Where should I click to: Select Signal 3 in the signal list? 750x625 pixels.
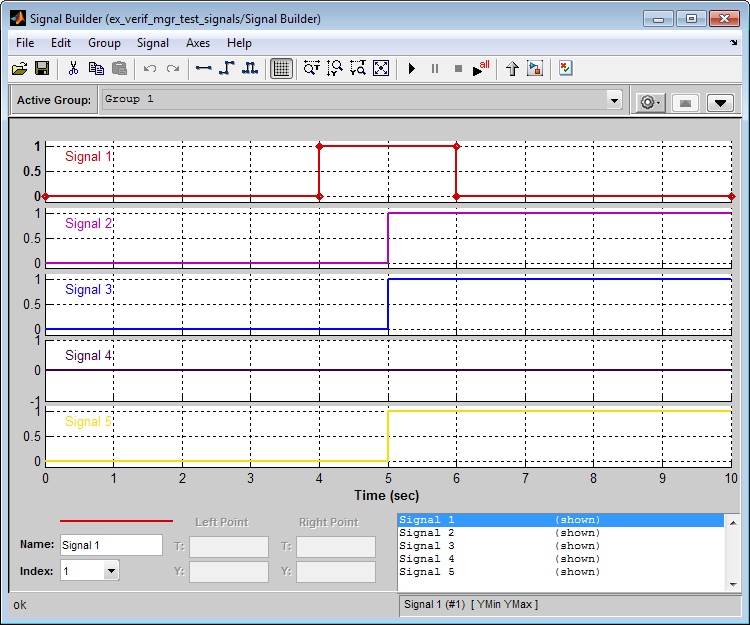426,546
